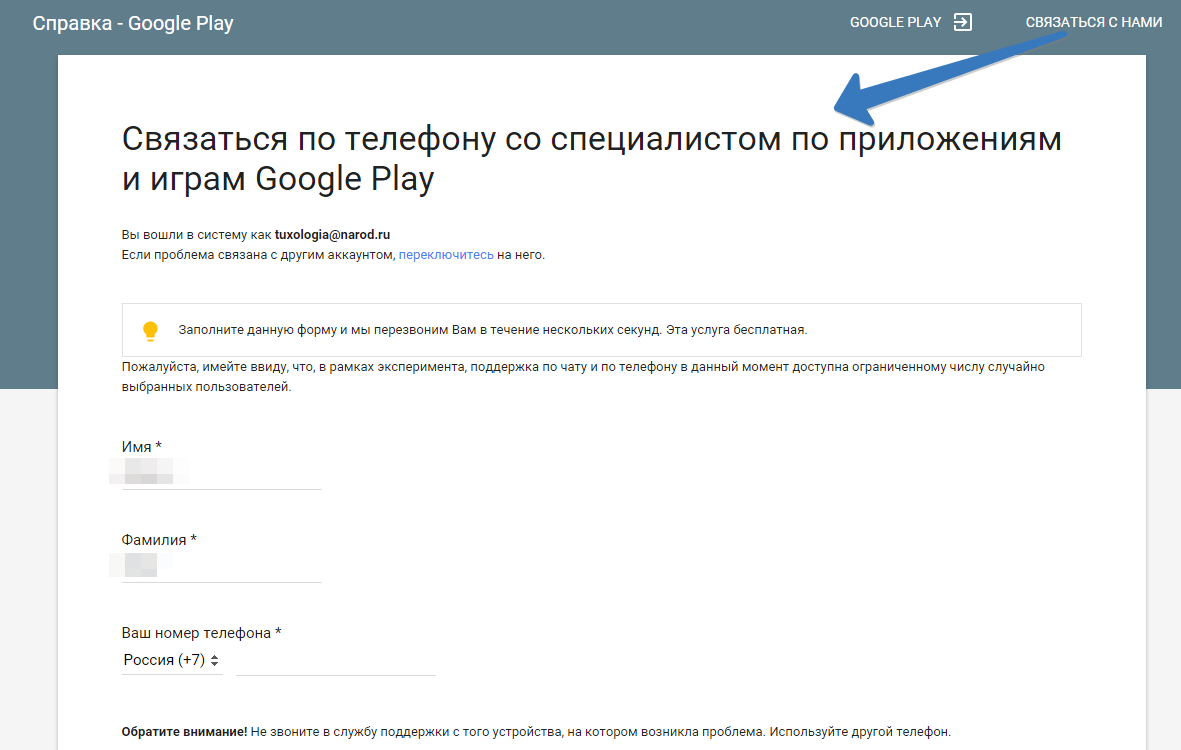This screenshot has height=750, width=1181.
Task: Click the GOOGLE PLAY header link
Action: point(895,23)
